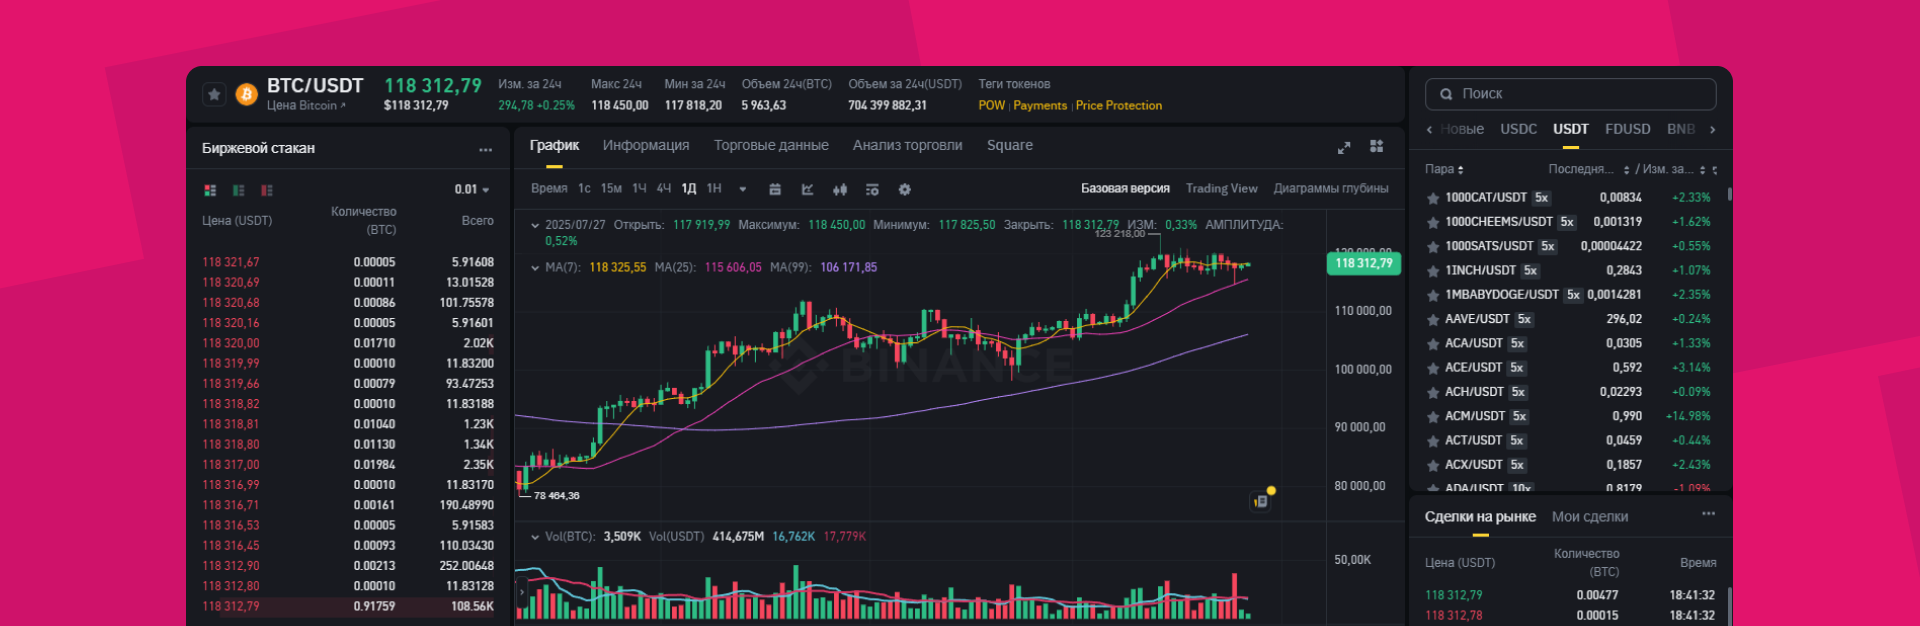
Task: Open the Цена Bitcoin link
Action: (306, 105)
